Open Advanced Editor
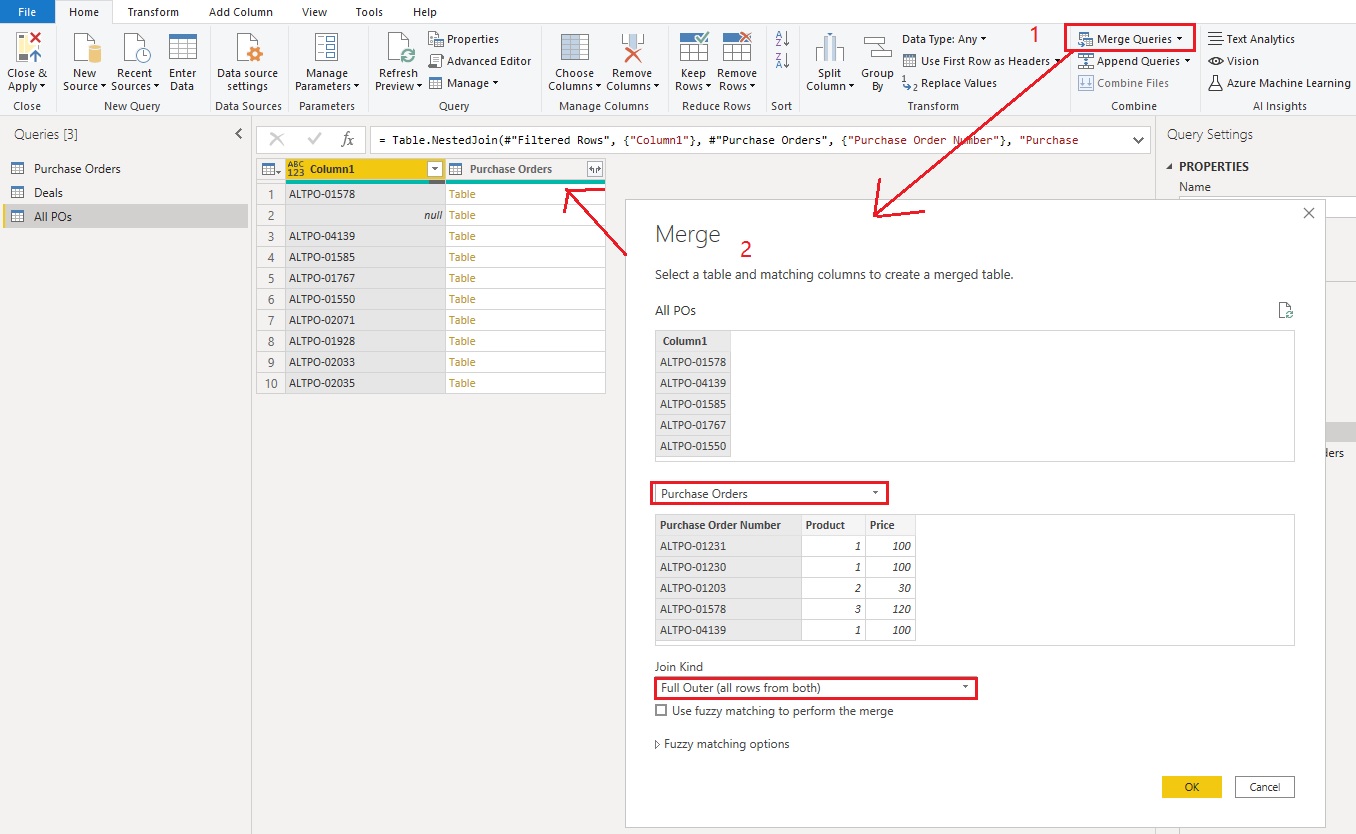The width and height of the screenshot is (1356, 834). point(480,61)
